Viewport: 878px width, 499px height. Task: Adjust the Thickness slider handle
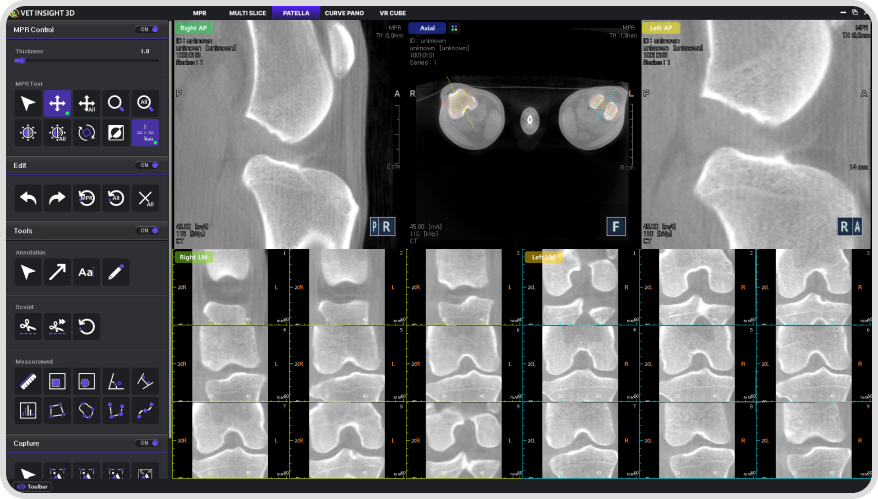pyautogui.click(x=20, y=60)
